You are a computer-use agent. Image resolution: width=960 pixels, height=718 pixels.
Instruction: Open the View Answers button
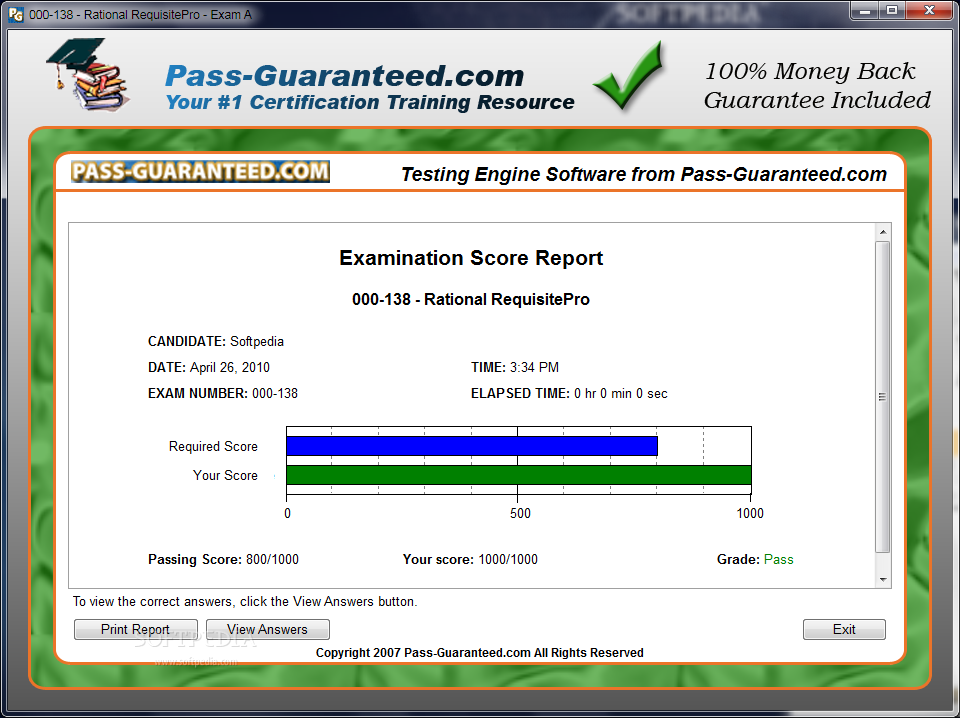coord(268,629)
